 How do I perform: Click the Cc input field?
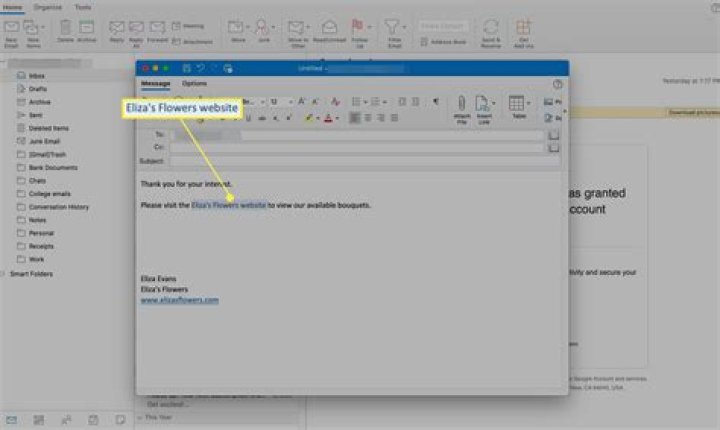[357, 148]
